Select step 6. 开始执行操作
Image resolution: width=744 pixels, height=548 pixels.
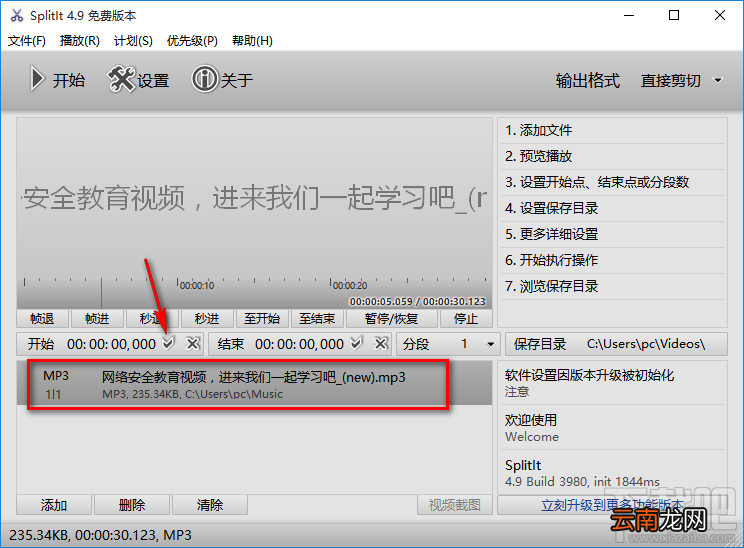pos(612,260)
